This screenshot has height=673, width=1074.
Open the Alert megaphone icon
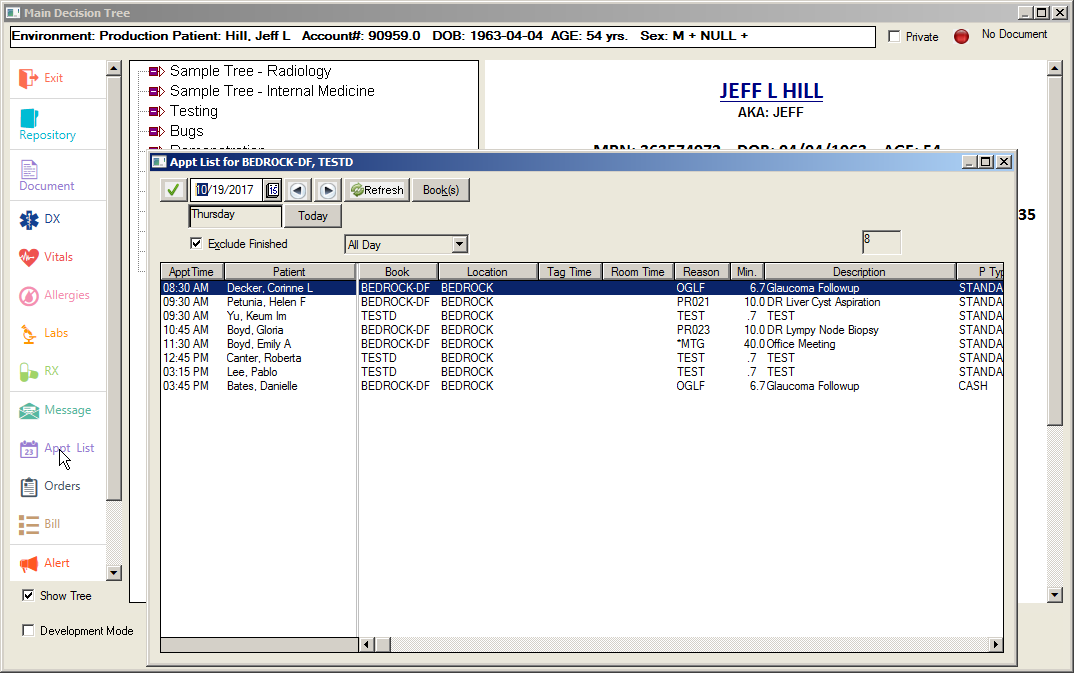[29, 563]
